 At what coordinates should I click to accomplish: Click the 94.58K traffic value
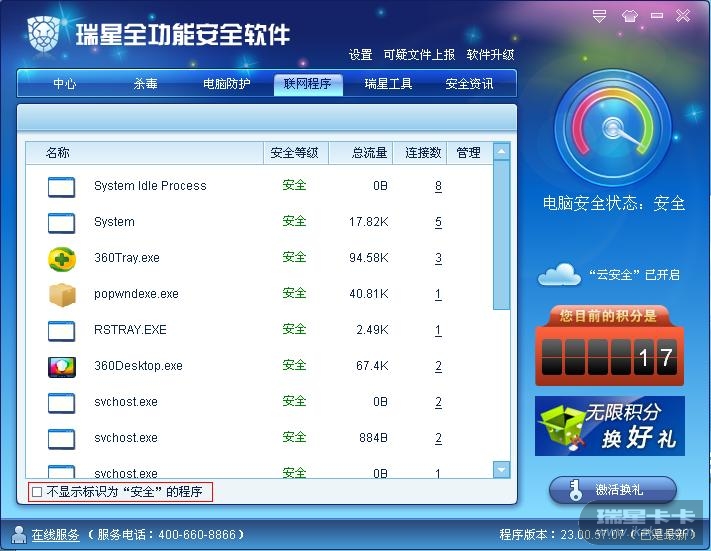[369, 258]
